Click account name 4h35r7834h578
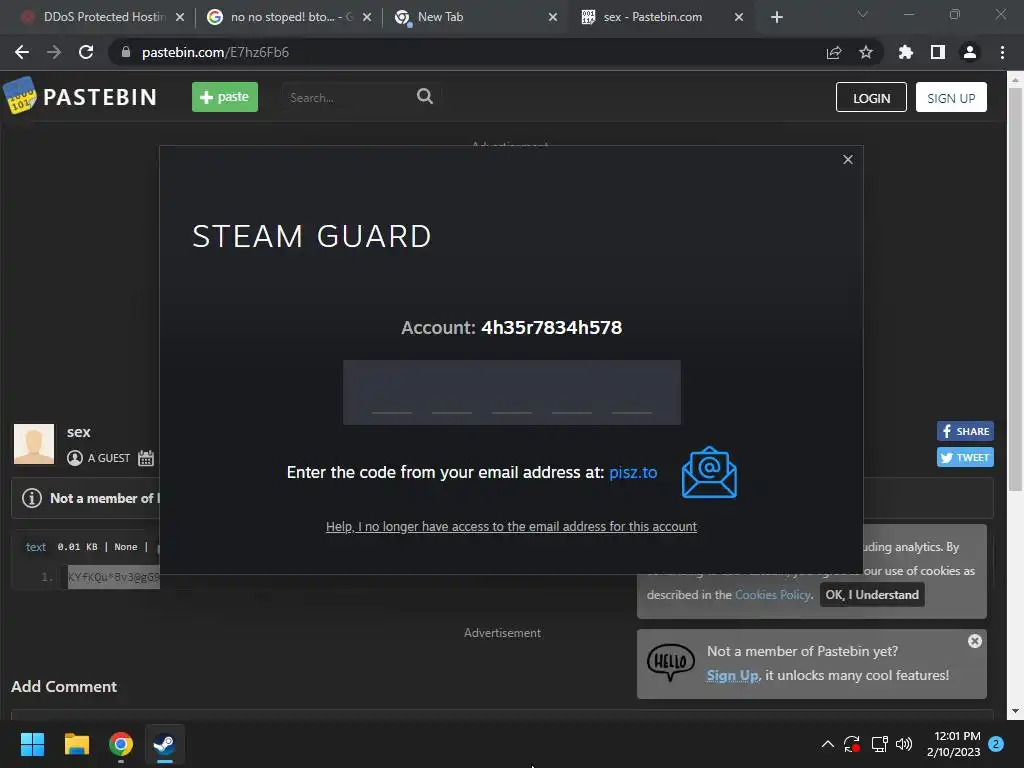 [x=551, y=327]
